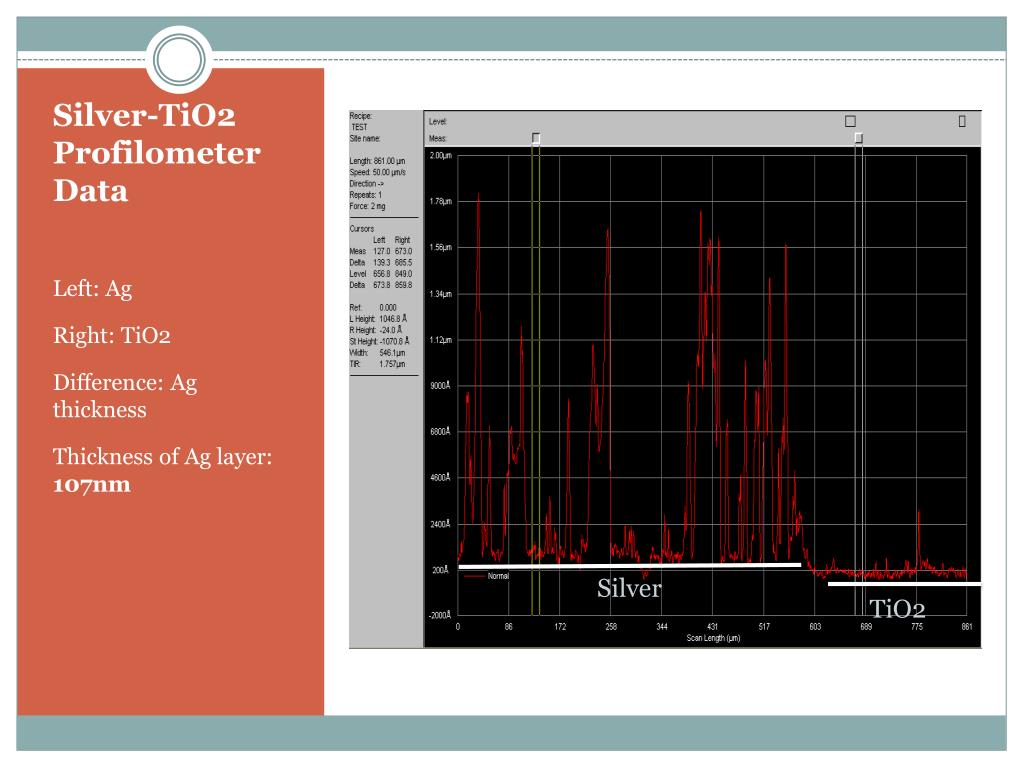Click the Delta value 685.5
Viewport: 1024px width, 768px height.
pos(403,263)
